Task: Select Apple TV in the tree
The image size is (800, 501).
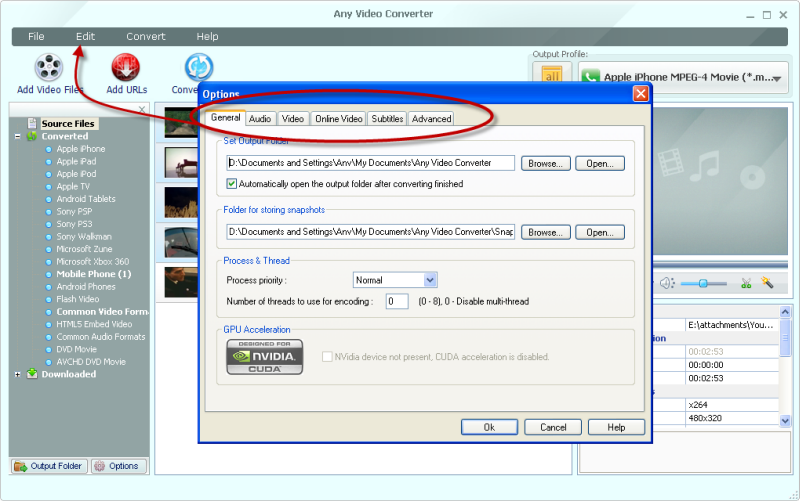Action: tap(73, 186)
